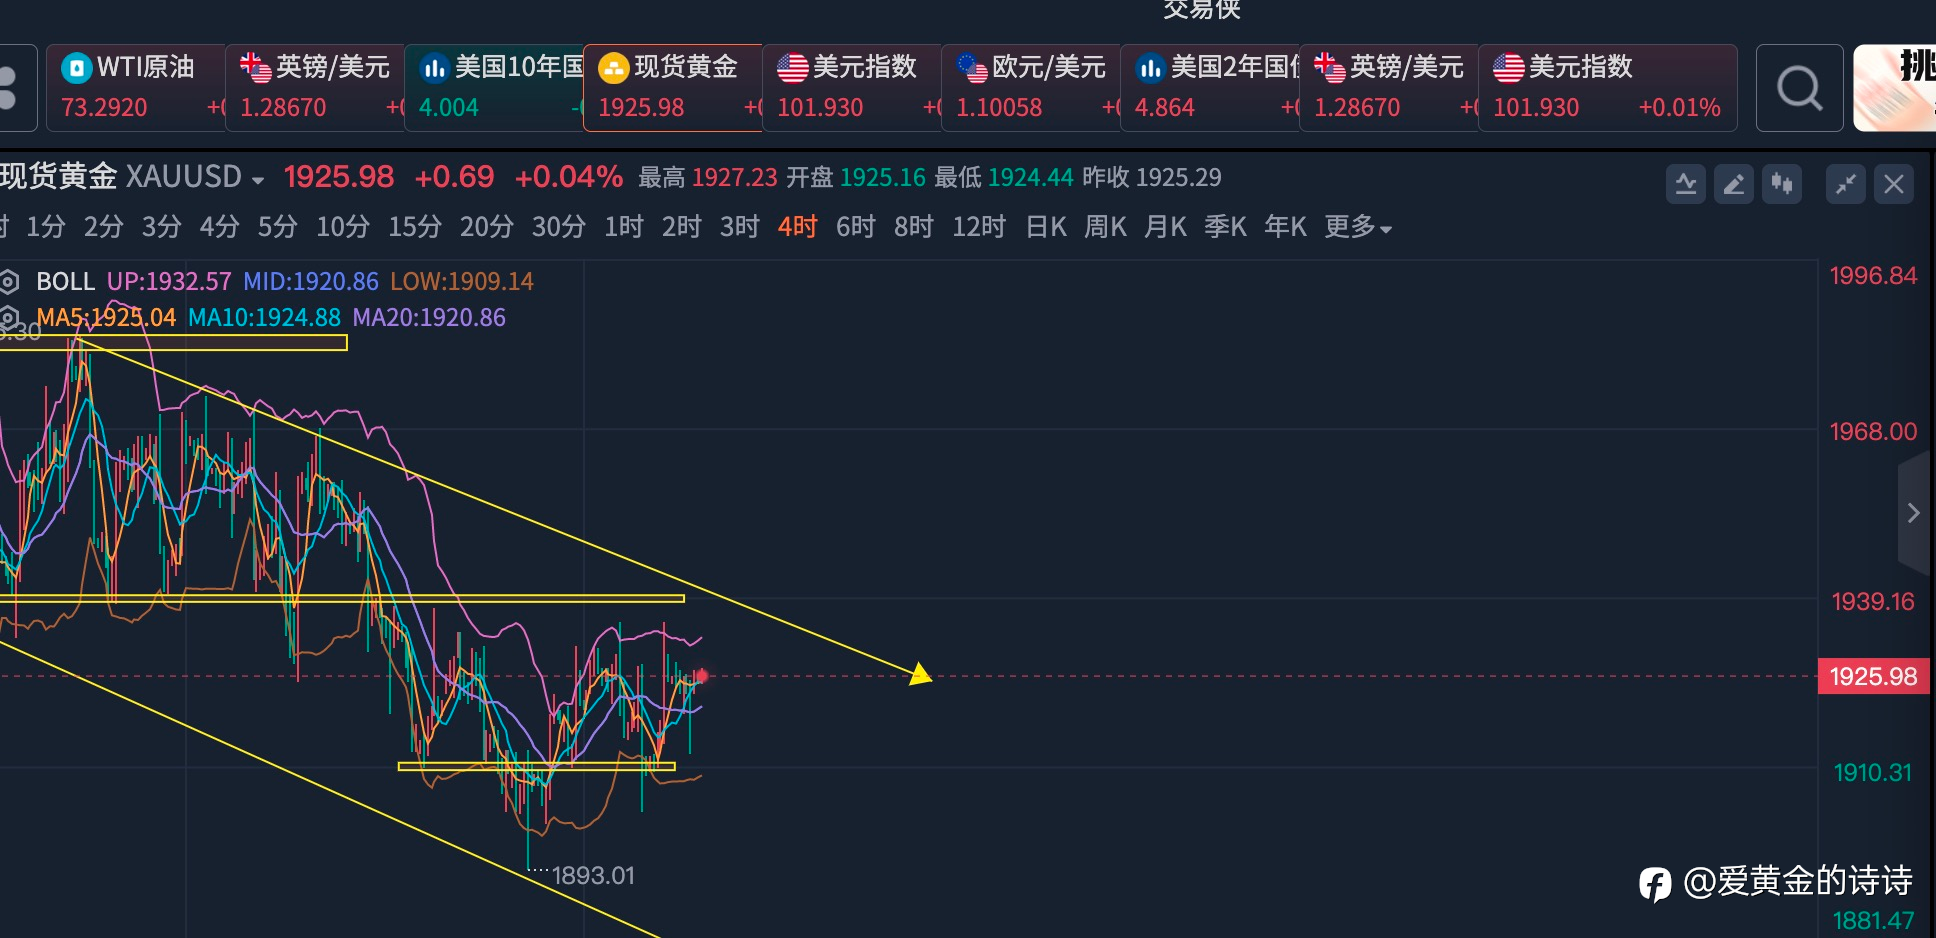1936x938 pixels.
Task: Click the UP:1932.57 Bollinger value
Action: 169,281
